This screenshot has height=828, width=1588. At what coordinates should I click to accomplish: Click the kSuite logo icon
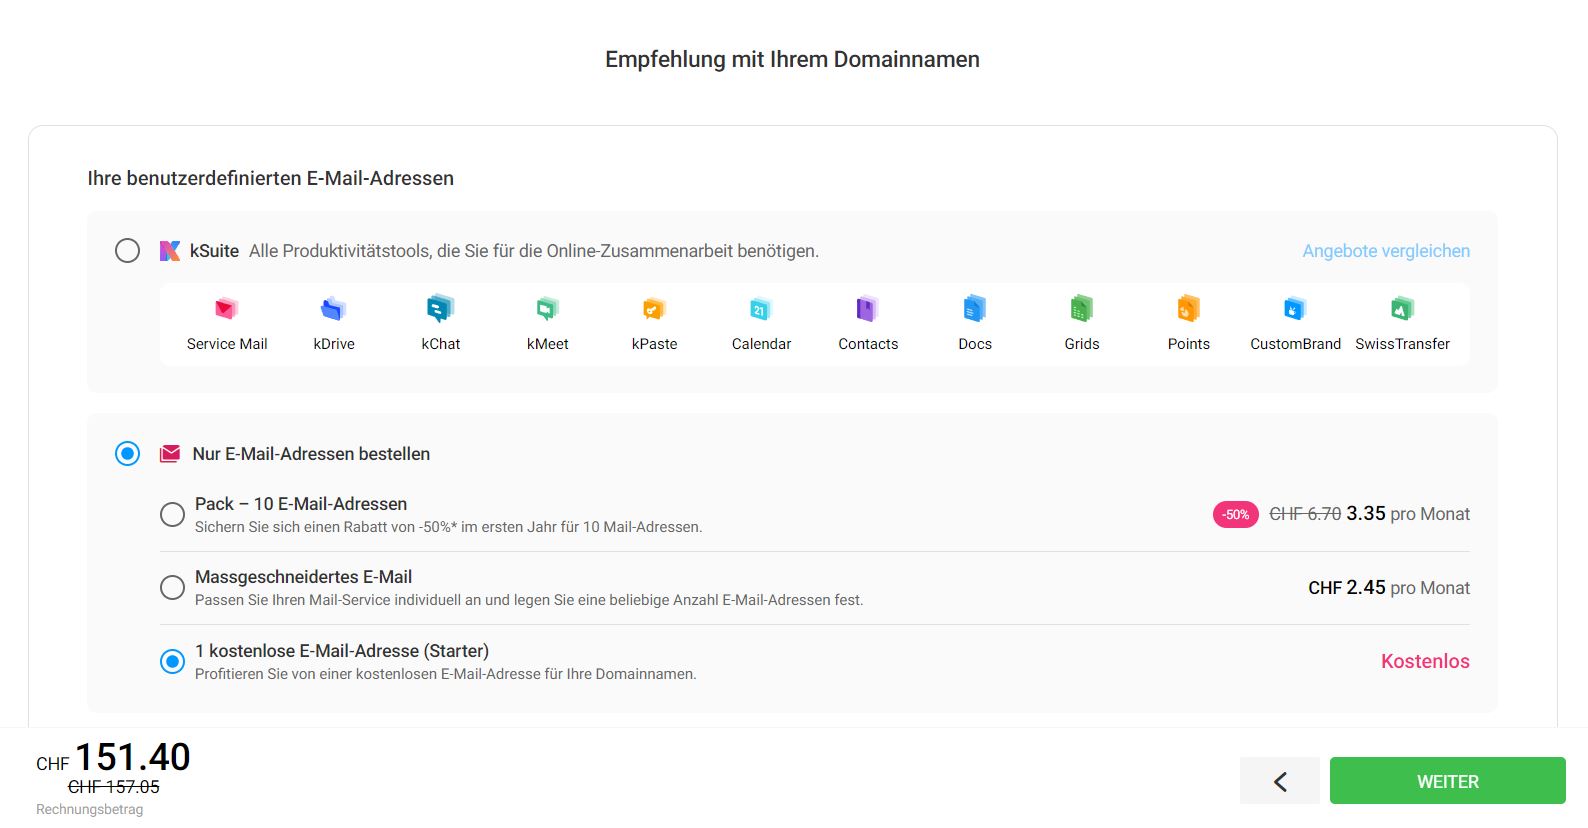170,251
